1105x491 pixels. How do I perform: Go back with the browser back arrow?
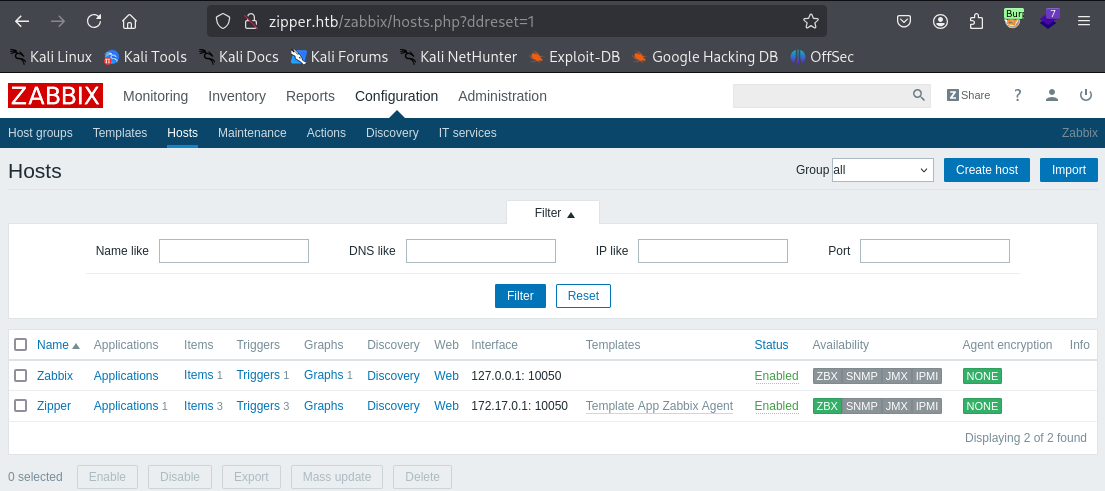pos(22,21)
